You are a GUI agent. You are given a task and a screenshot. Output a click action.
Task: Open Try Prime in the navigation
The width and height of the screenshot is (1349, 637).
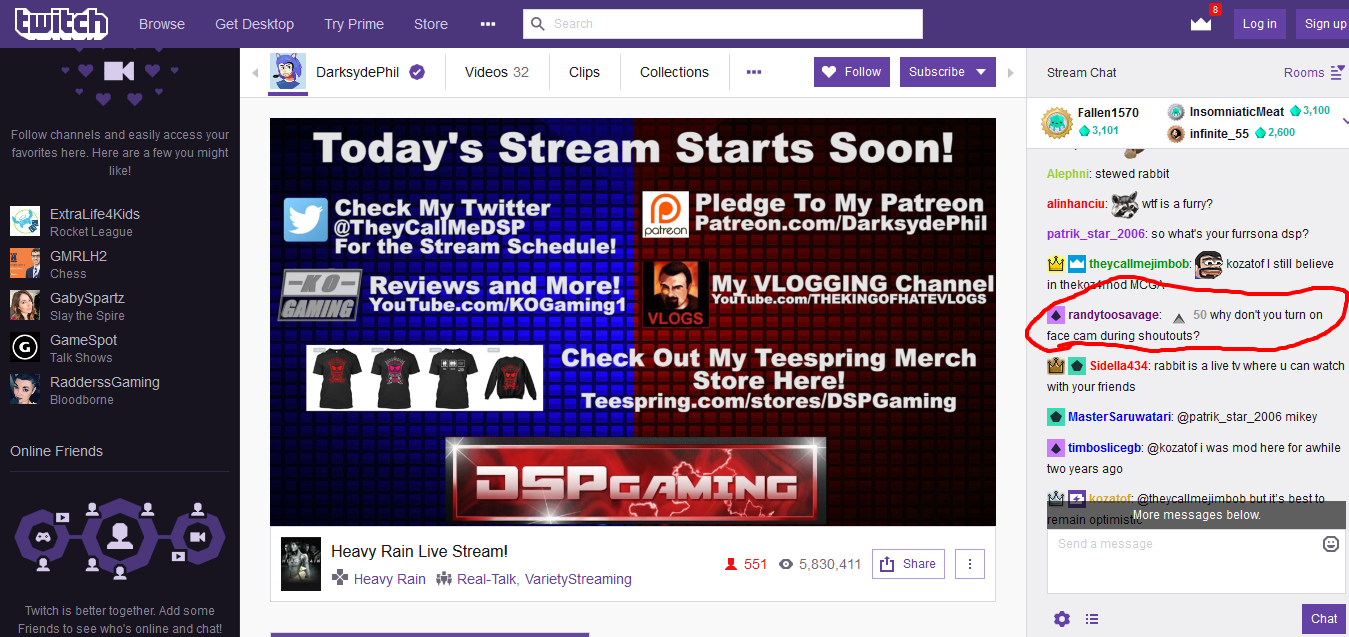pyautogui.click(x=354, y=24)
